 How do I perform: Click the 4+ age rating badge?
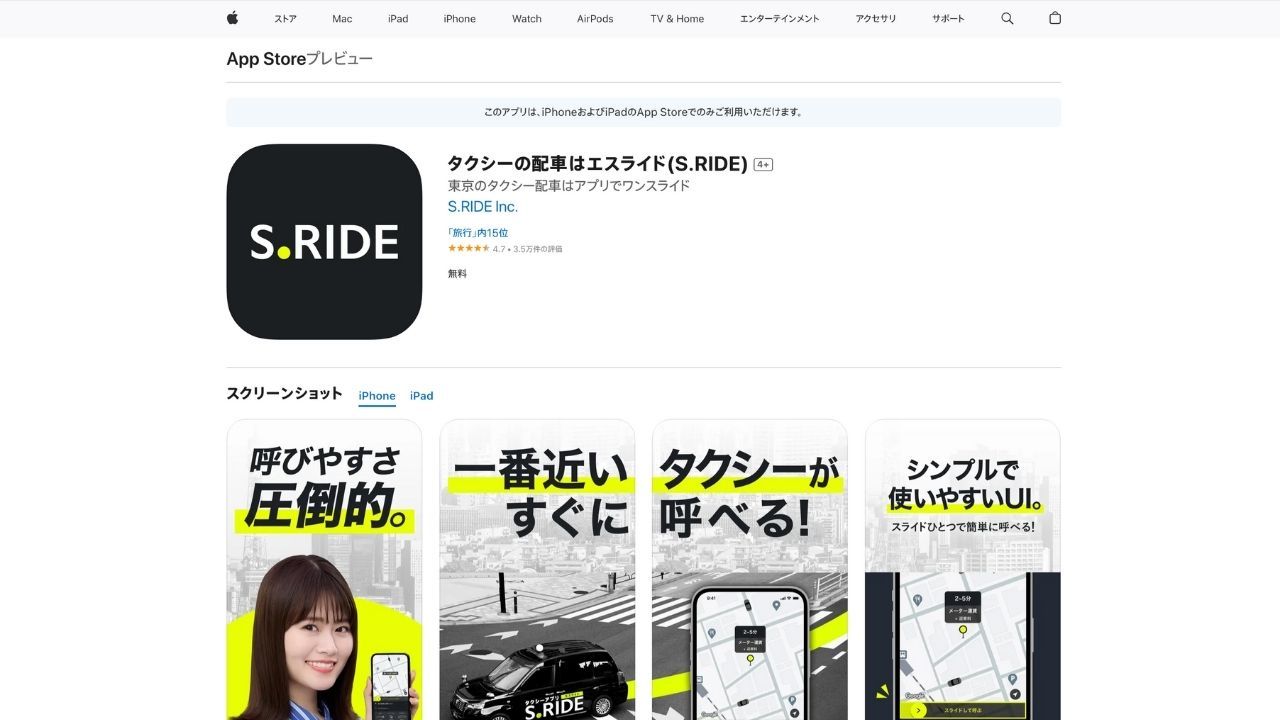click(763, 165)
